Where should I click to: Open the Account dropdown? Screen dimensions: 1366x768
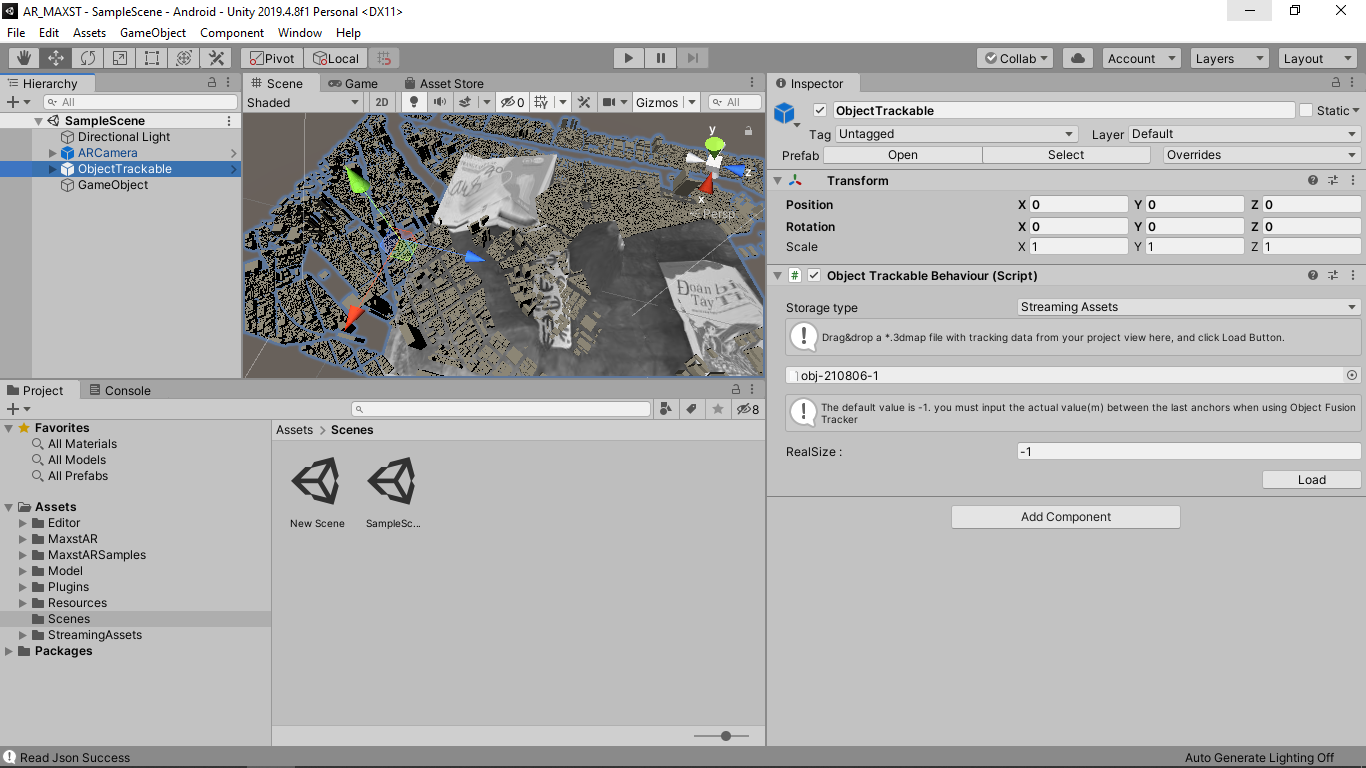(1141, 58)
